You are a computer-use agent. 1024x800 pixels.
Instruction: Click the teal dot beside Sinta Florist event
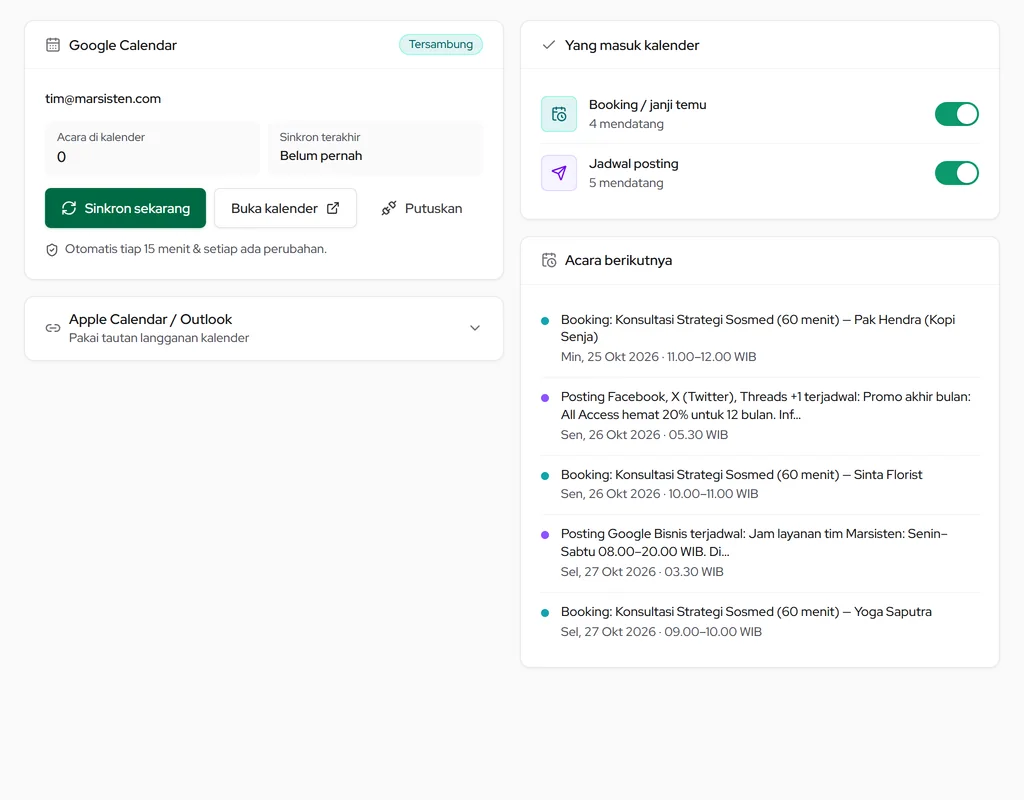click(x=545, y=475)
